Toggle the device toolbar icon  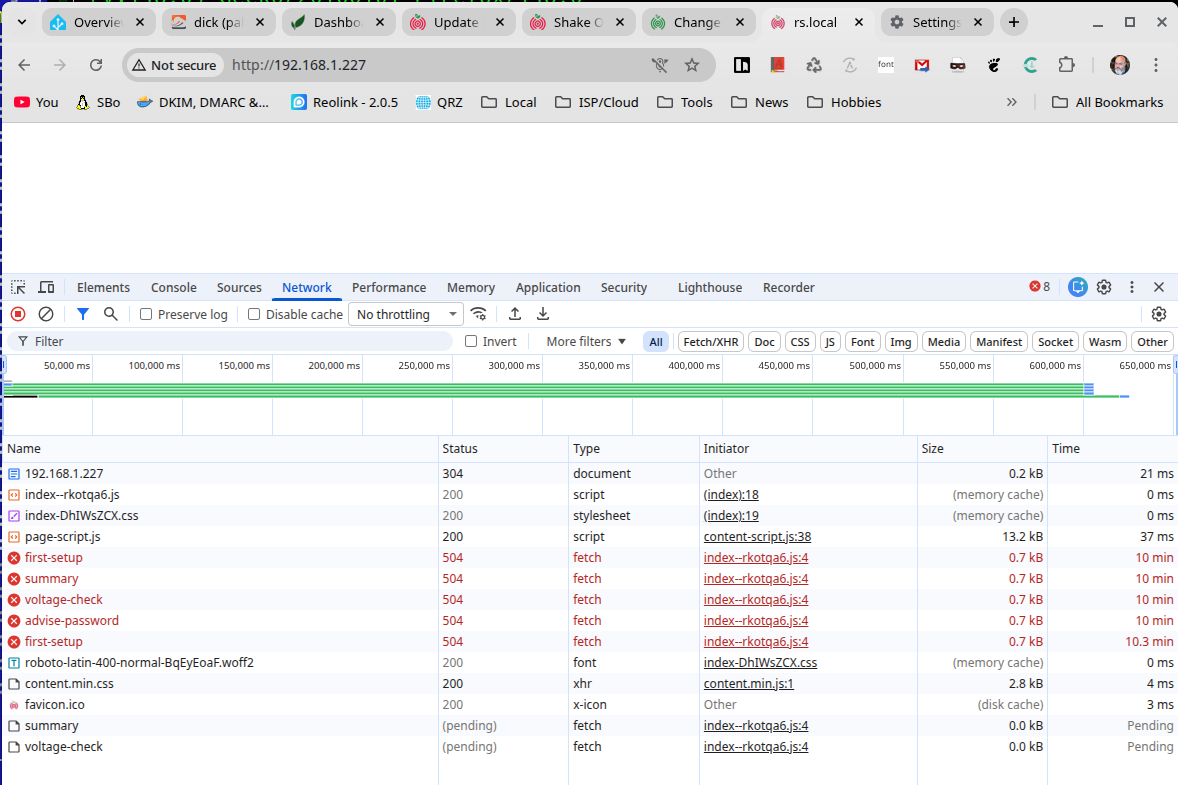[x=46, y=287]
